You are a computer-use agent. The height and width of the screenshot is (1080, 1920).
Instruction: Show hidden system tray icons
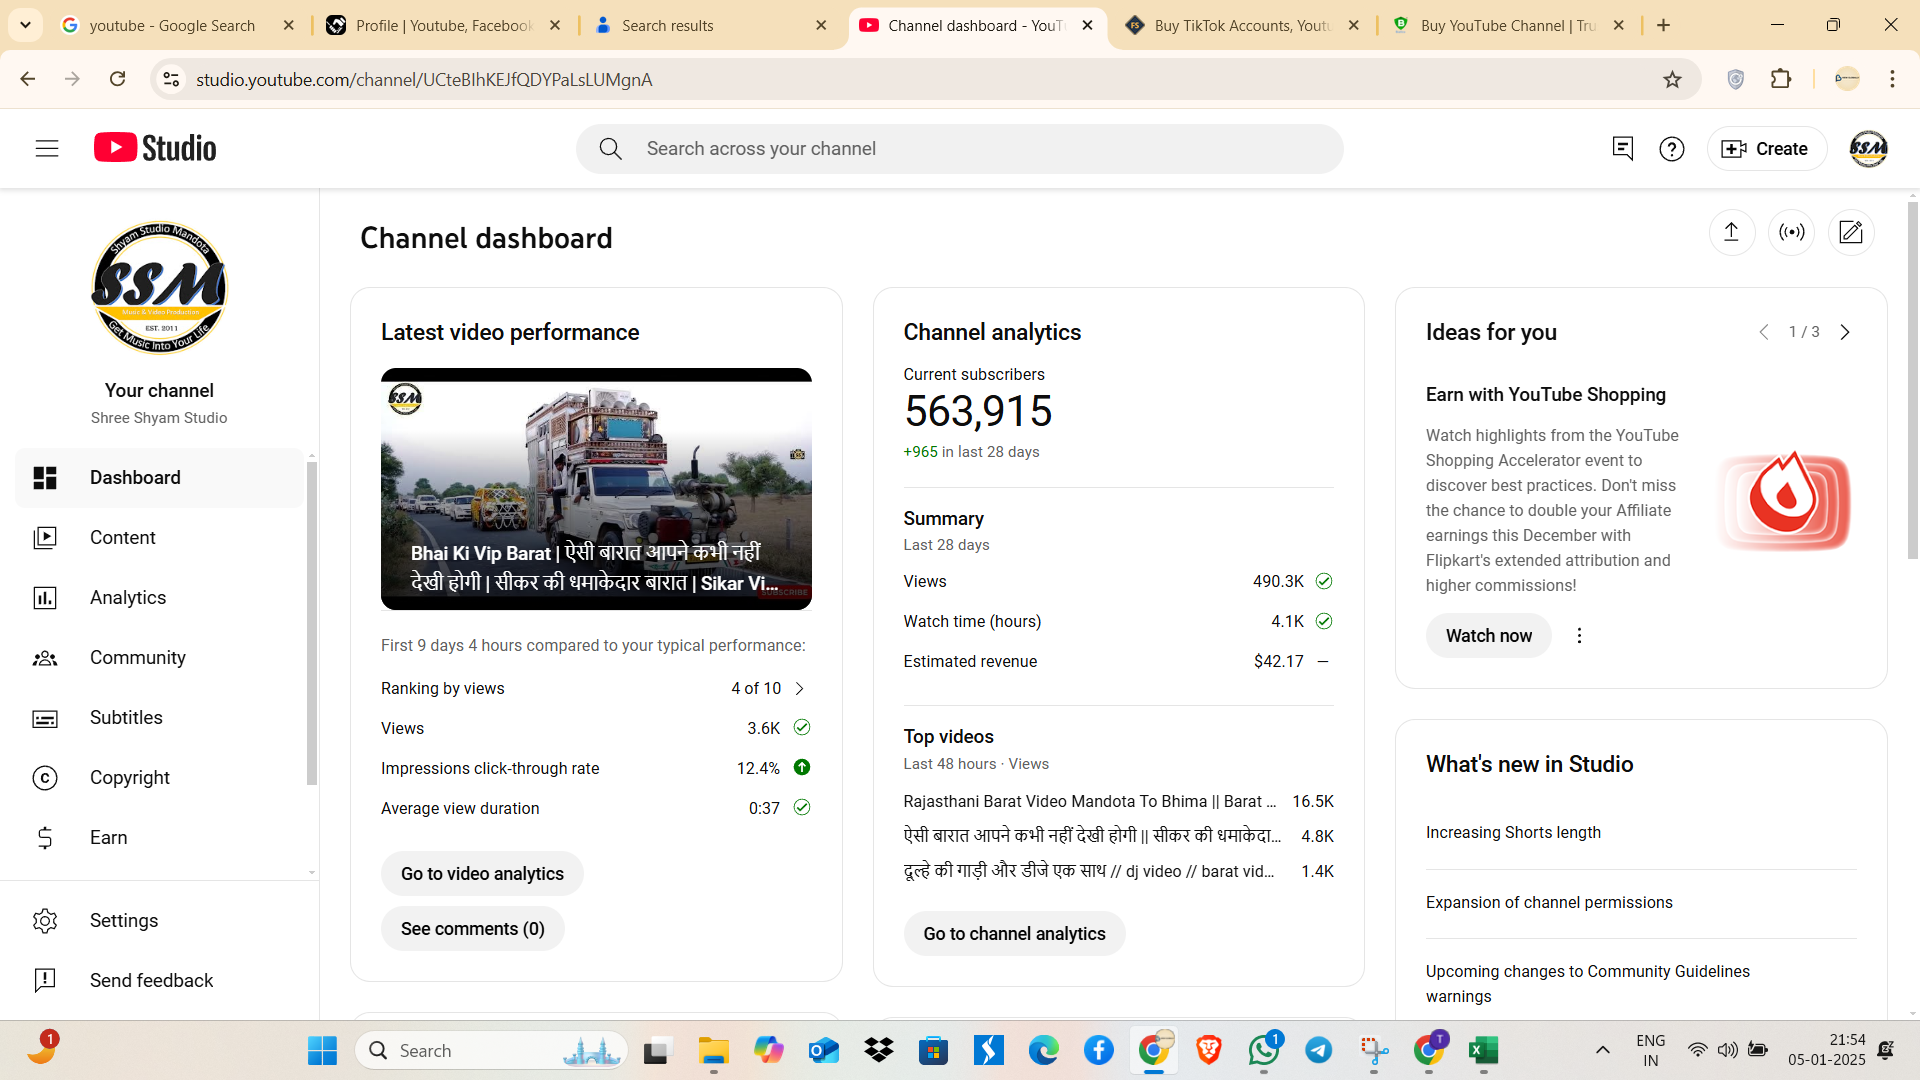coord(1602,1050)
